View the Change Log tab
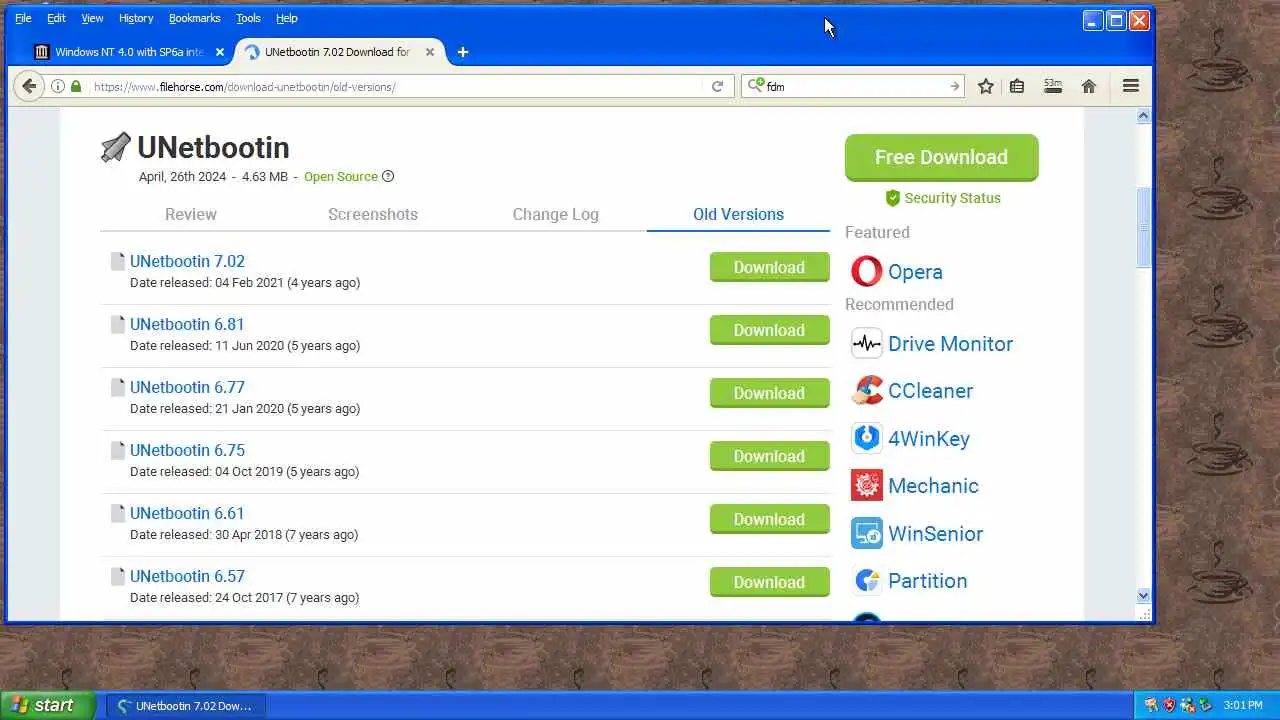1280x720 pixels. click(x=556, y=214)
